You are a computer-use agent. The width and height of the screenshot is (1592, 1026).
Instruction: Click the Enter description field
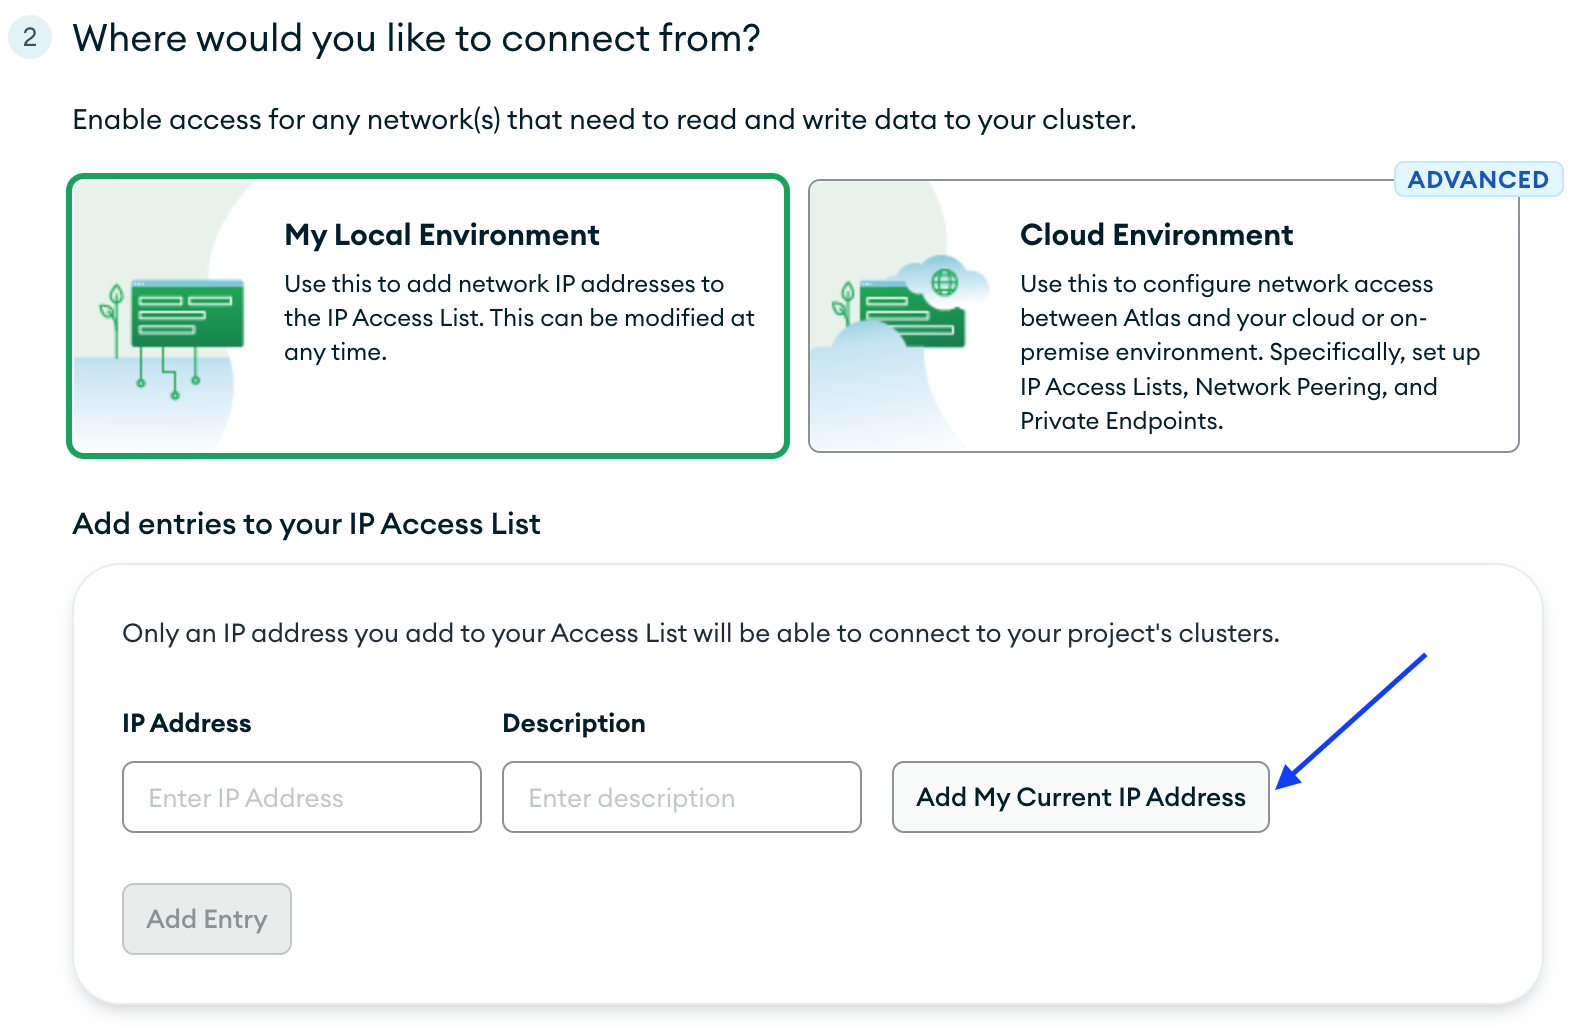pyautogui.click(x=682, y=797)
